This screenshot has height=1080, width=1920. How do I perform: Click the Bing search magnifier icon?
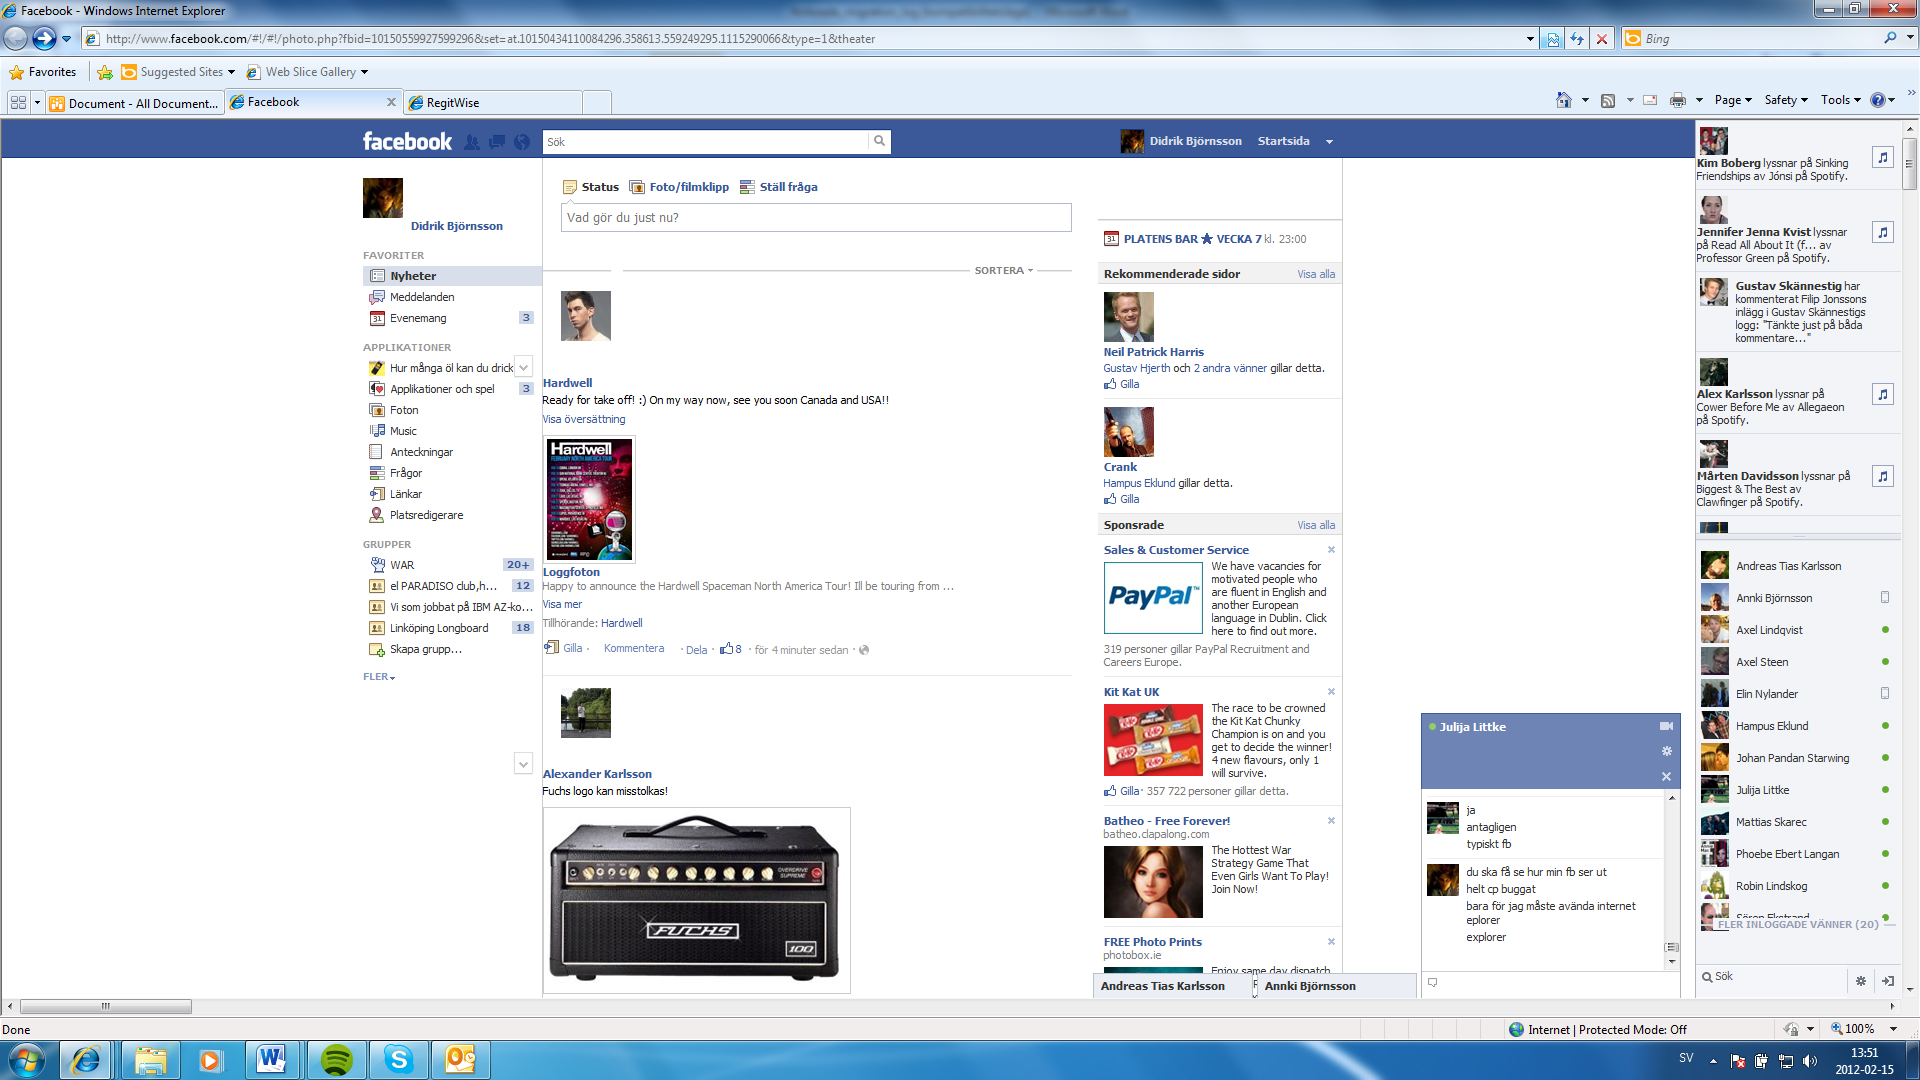pos(1890,38)
